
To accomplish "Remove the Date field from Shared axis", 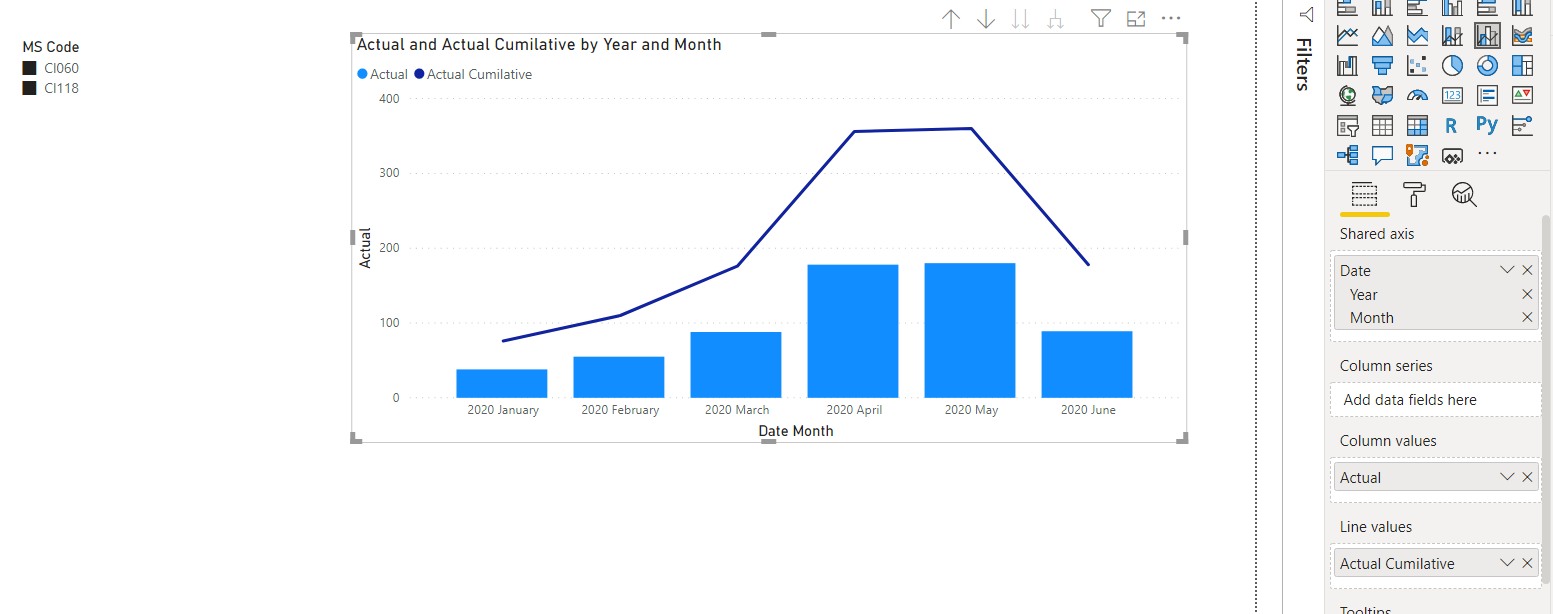I will 1527,270.
